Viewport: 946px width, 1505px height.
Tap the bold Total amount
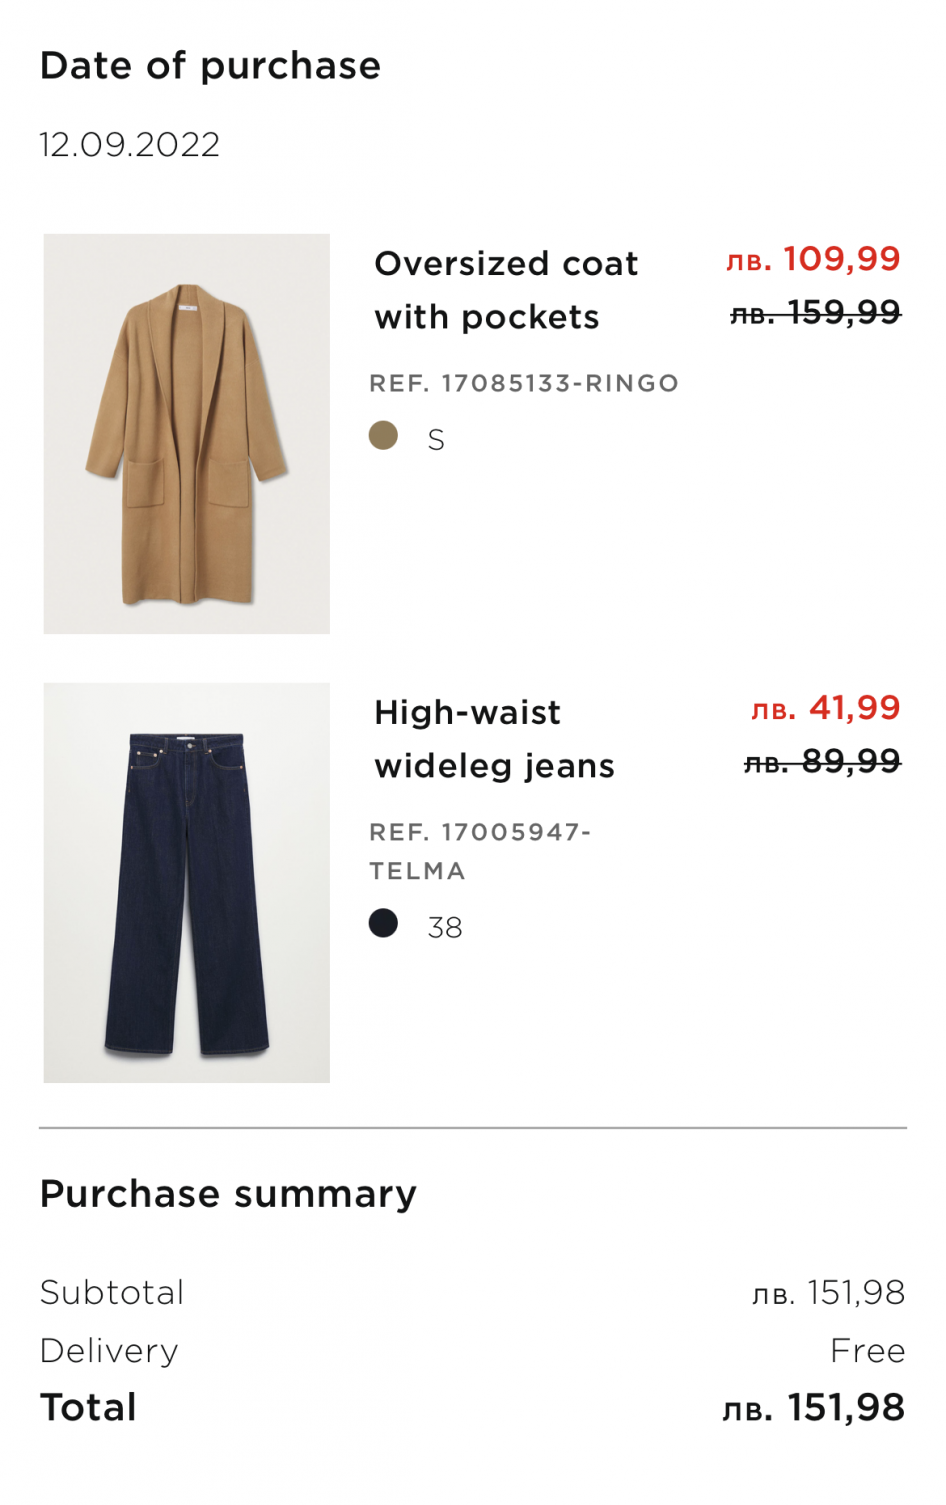[813, 1408]
